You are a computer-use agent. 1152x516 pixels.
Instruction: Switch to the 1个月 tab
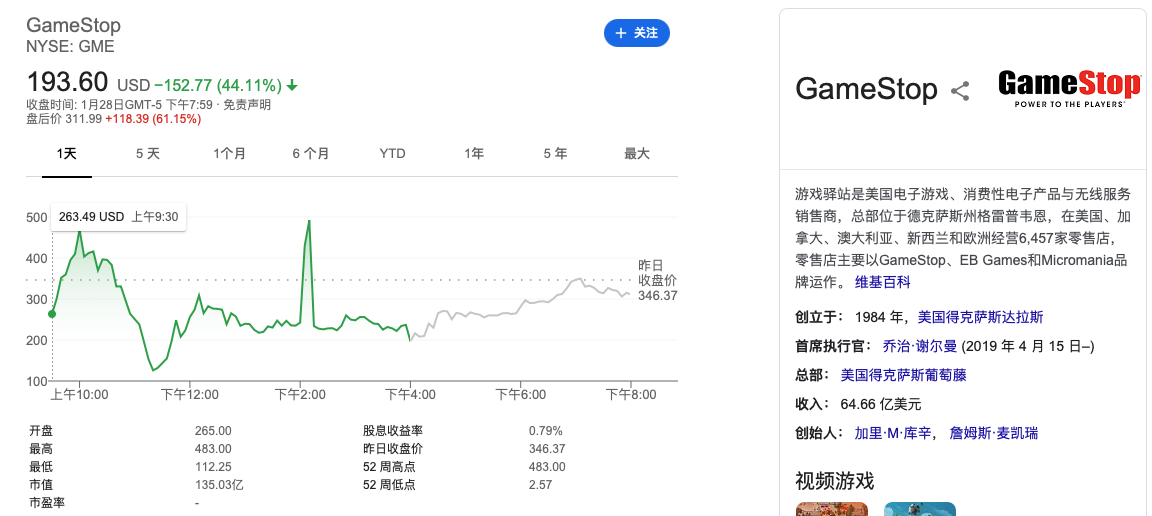229,154
